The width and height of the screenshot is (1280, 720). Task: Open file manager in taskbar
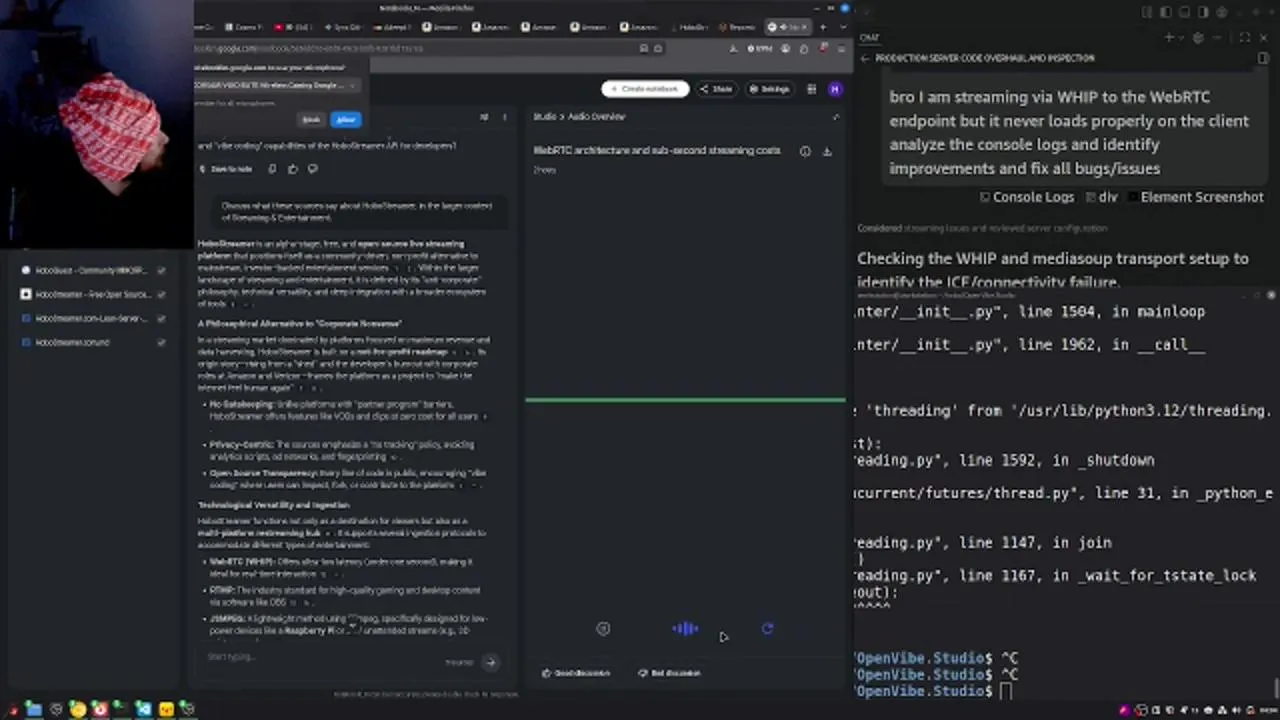pos(33,710)
